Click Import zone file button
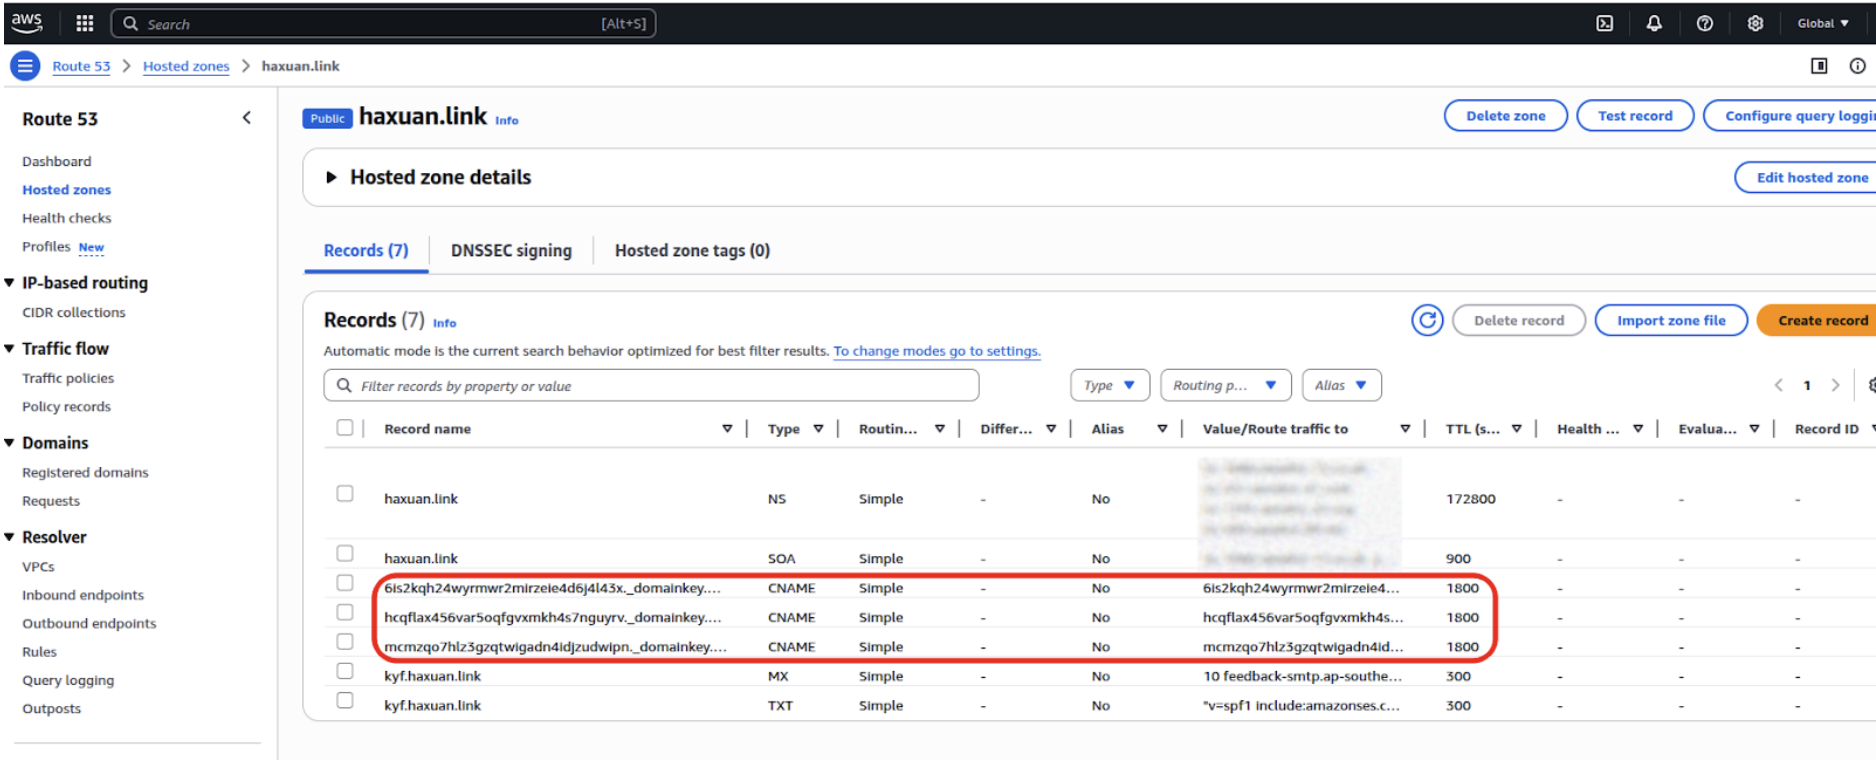1876x766 pixels. click(1671, 320)
